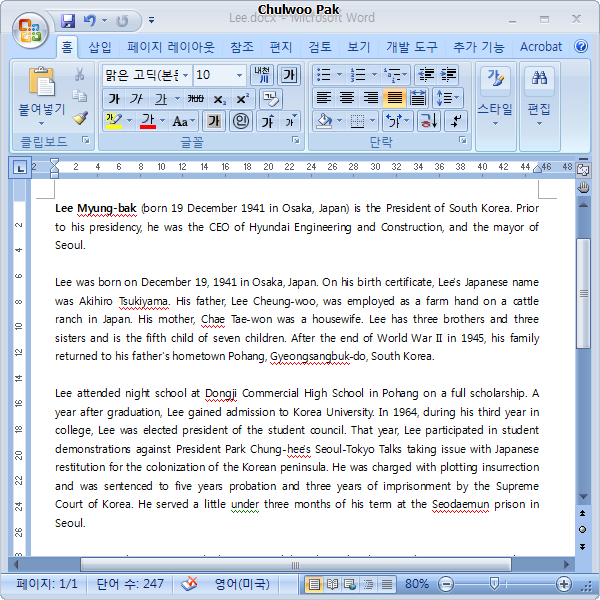Expand the underline style arrow
Screen dimensions: 600x600
click(x=177, y=99)
